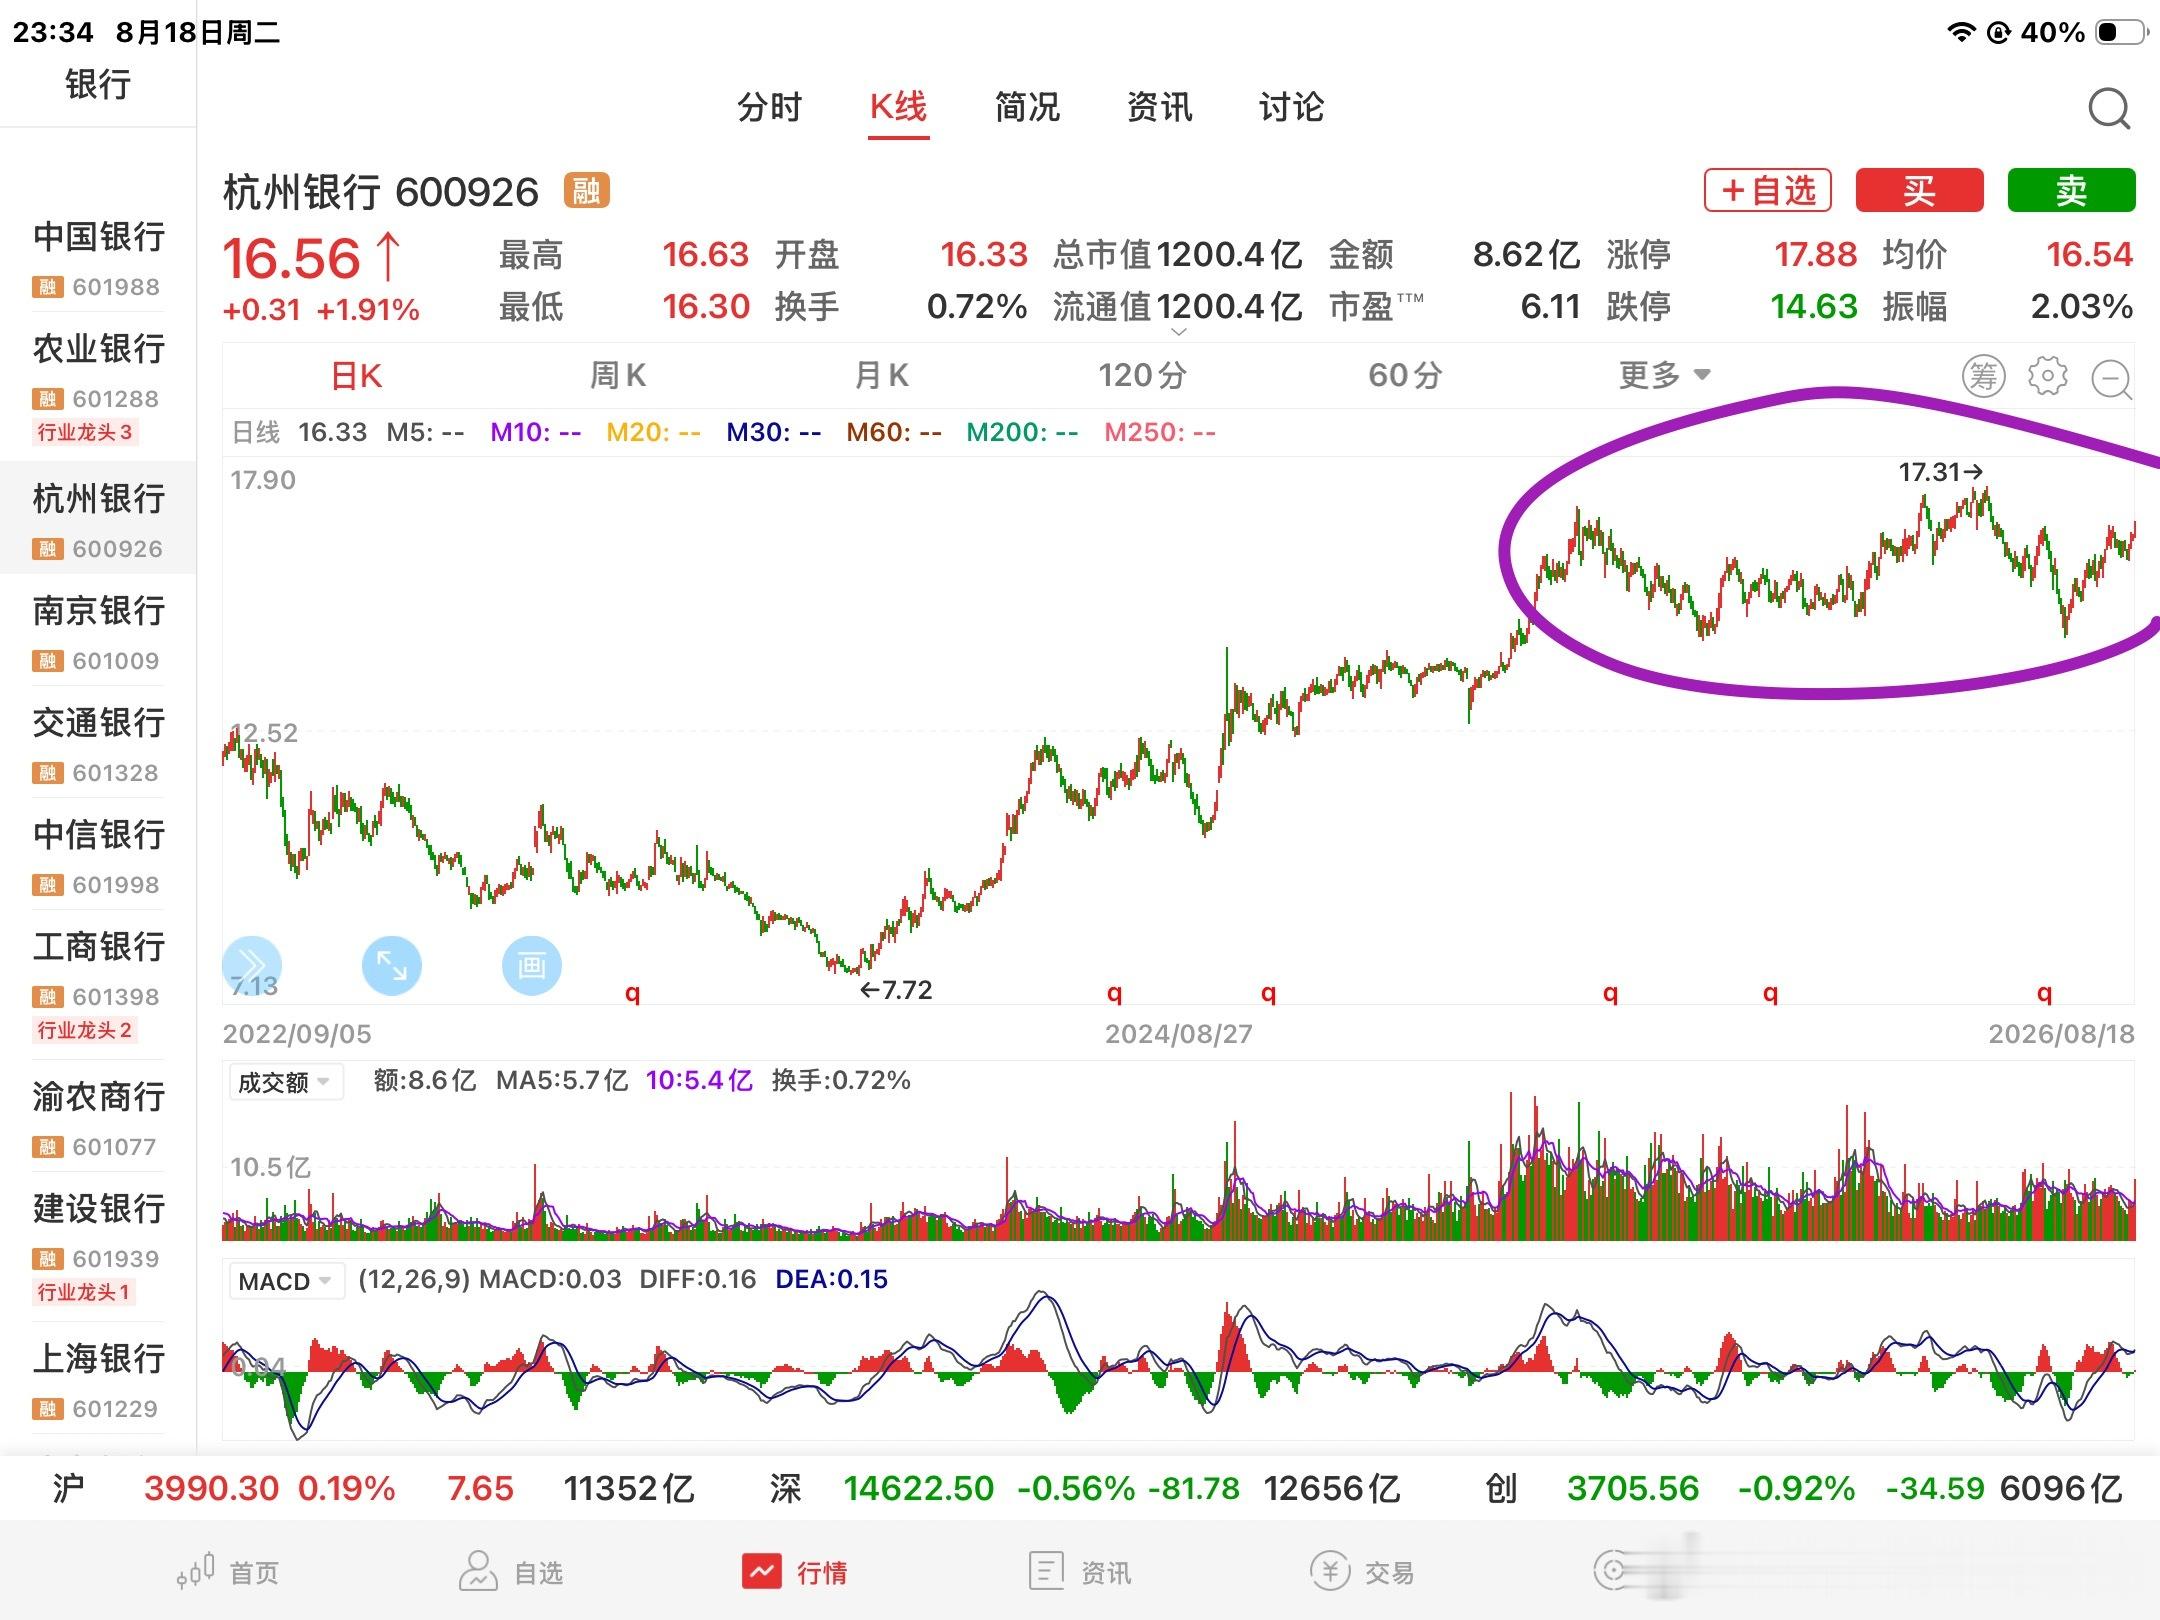
Task: Open drawing tool 画 blue circle
Action: coord(531,965)
